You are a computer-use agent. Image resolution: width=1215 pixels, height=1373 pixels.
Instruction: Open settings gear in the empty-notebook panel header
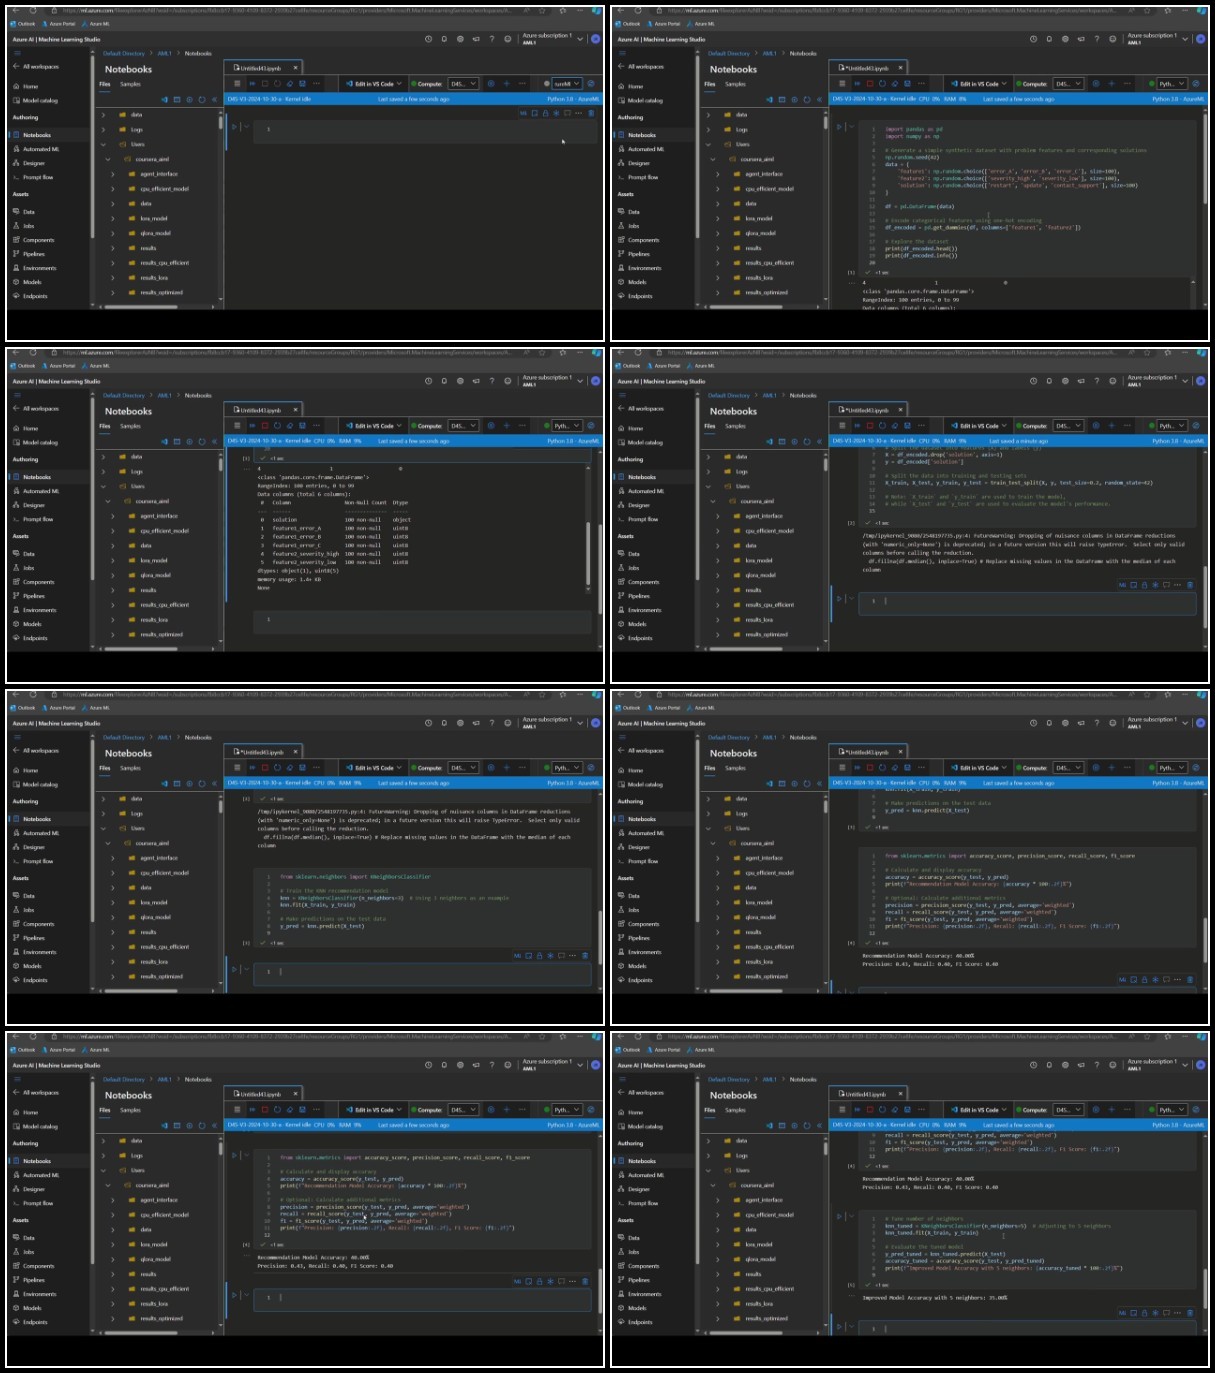[460, 39]
